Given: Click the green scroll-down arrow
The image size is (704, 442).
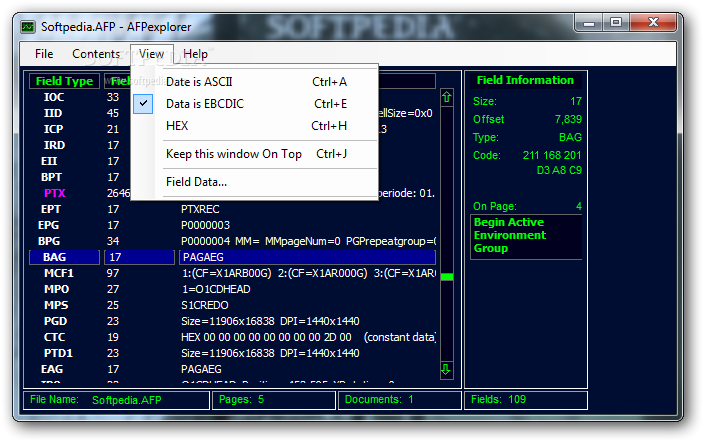Looking at the screenshot, I should click(x=446, y=370).
